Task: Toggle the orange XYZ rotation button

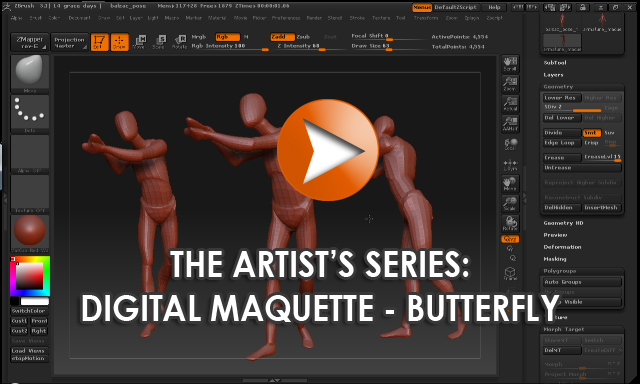Action: click(510, 239)
